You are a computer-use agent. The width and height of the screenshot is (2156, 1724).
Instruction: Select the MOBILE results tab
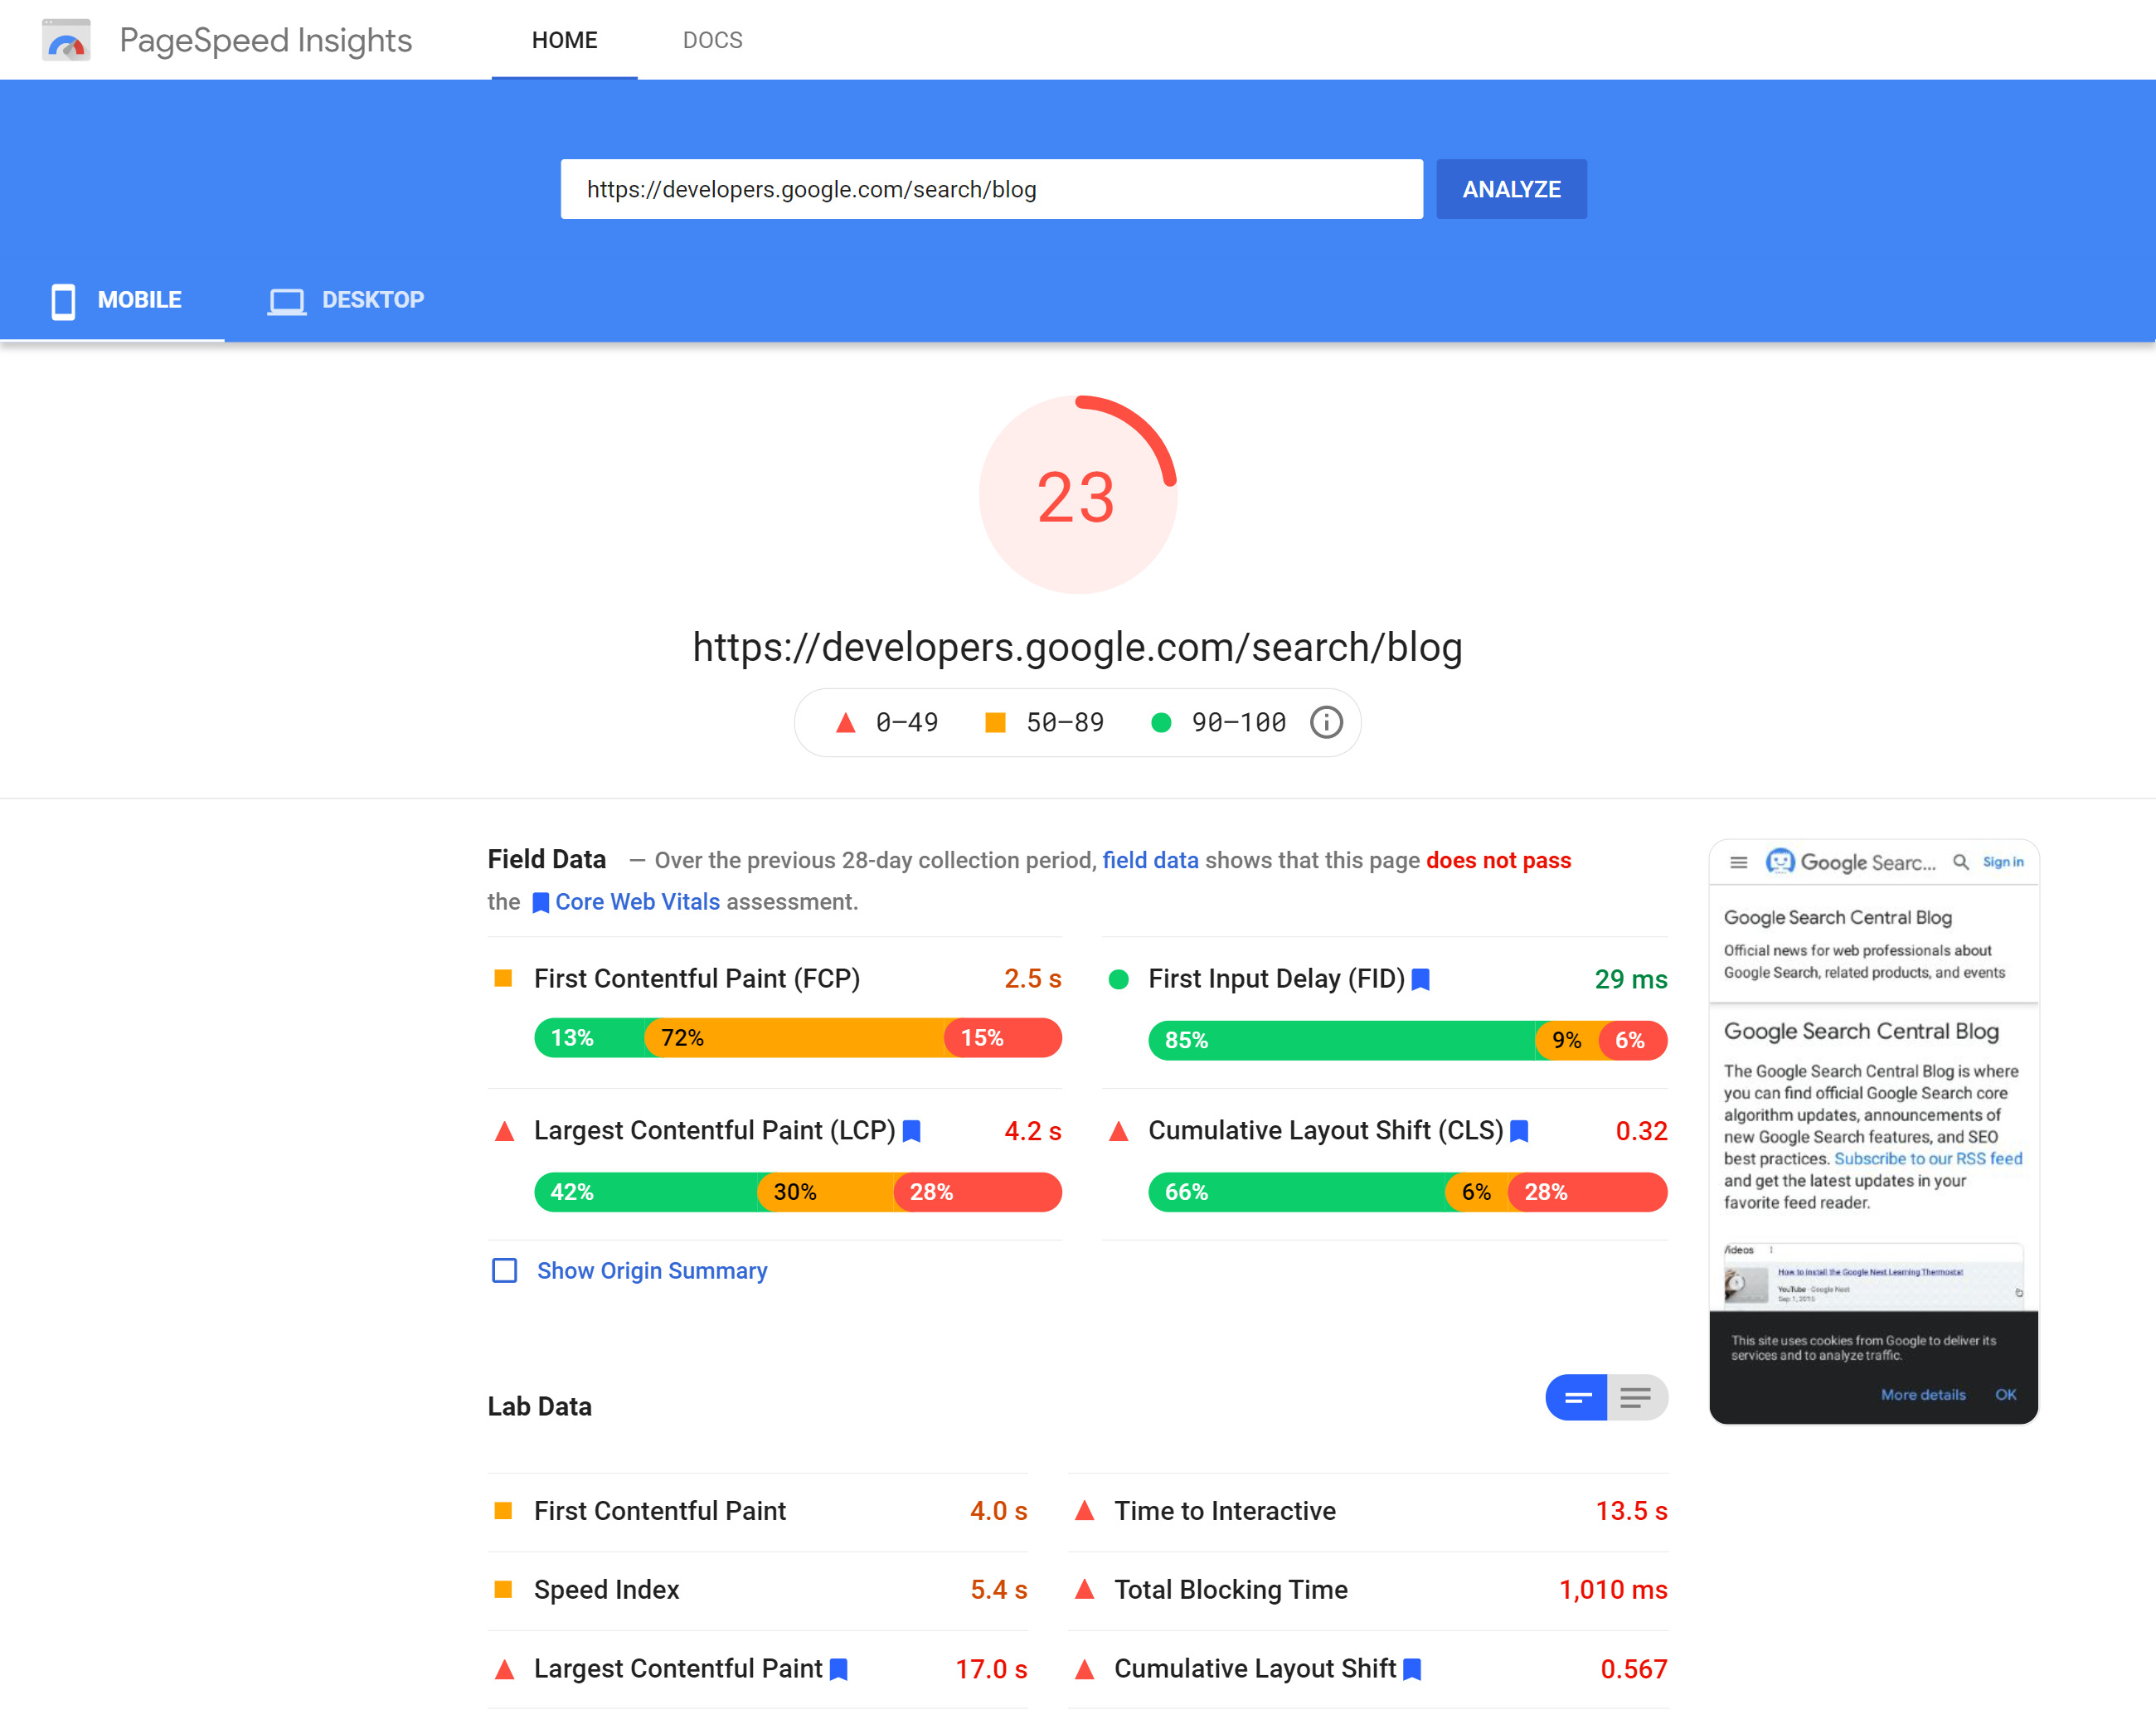click(x=113, y=300)
